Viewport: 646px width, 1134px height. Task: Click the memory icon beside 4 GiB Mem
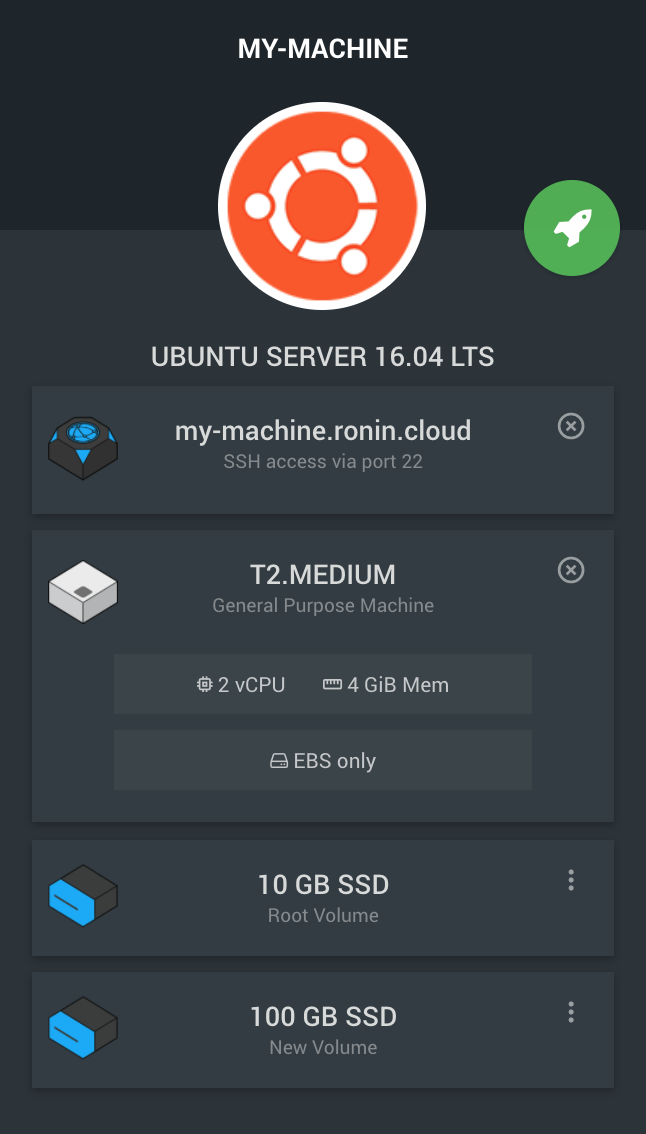point(332,684)
